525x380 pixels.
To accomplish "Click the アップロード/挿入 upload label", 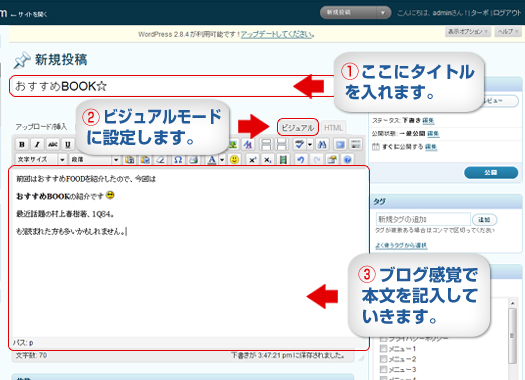I will [x=42, y=127].
